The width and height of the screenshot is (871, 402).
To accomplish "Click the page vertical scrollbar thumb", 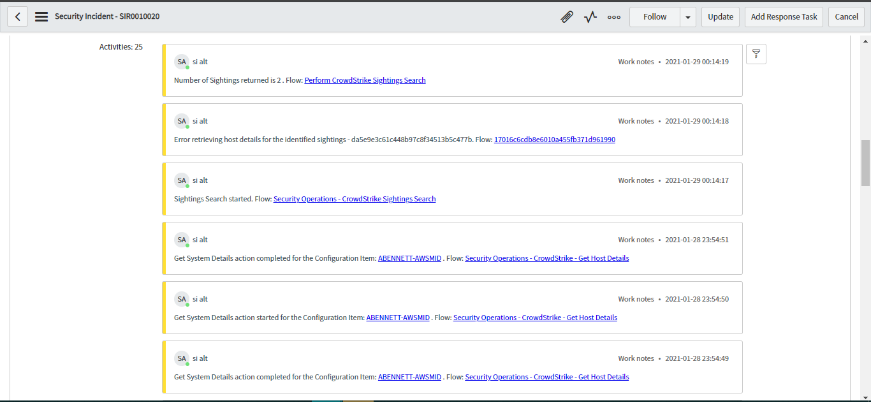I will pyautogui.click(x=865, y=163).
